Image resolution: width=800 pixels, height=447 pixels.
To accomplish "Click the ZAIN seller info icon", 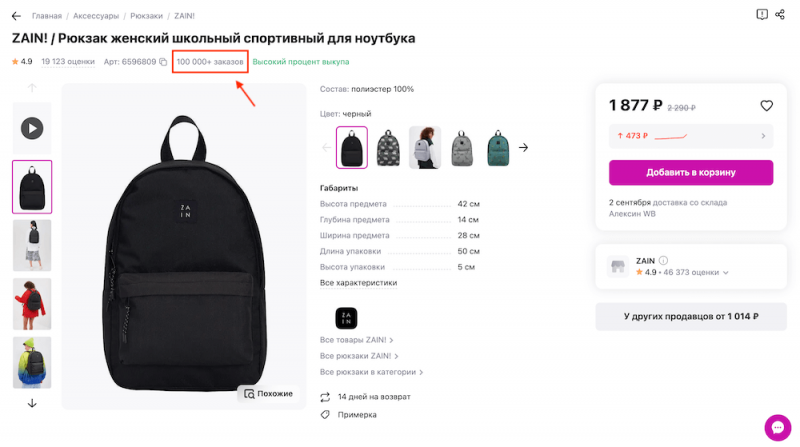I will [x=663, y=260].
